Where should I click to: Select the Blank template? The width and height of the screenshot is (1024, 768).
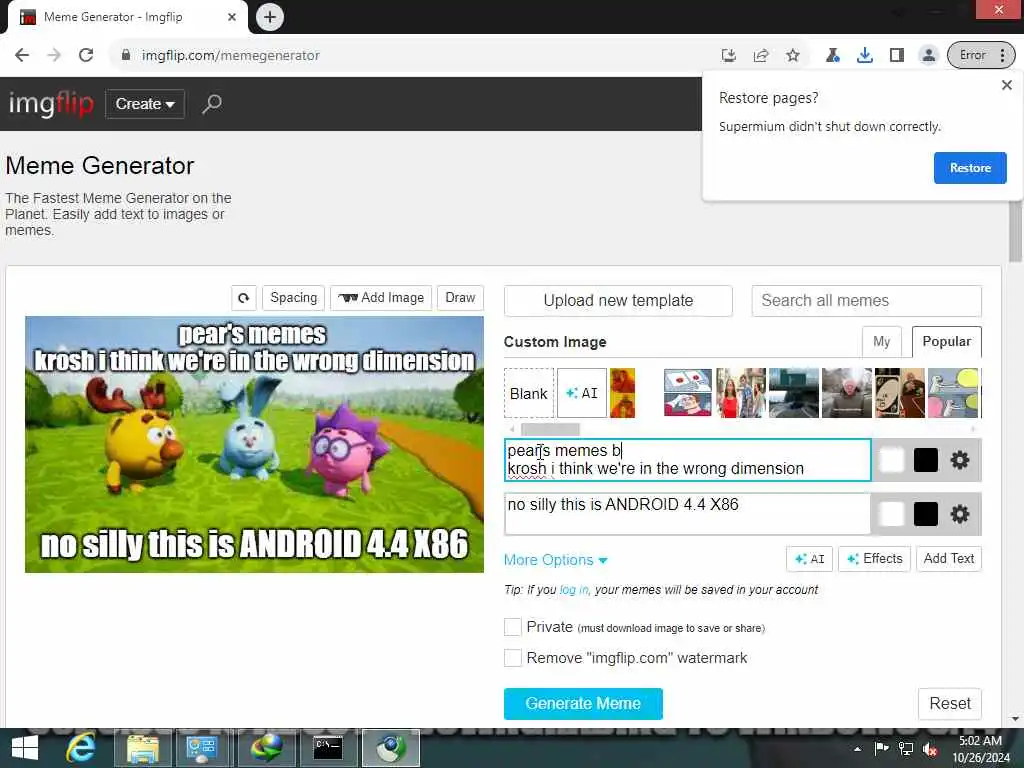pyautogui.click(x=528, y=393)
